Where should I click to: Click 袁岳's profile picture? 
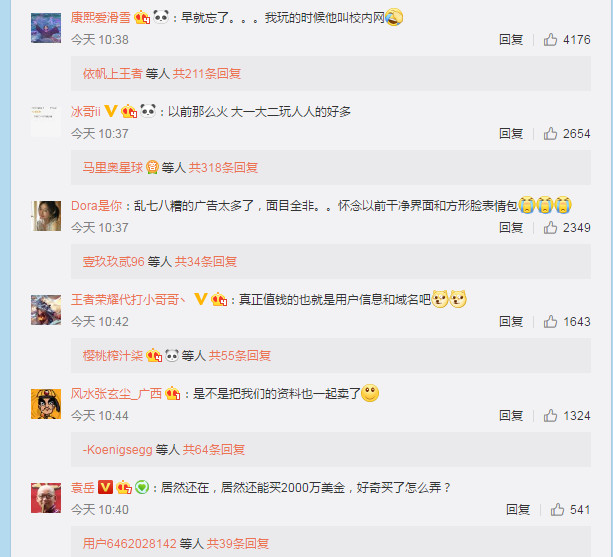click(x=46, y=498)
